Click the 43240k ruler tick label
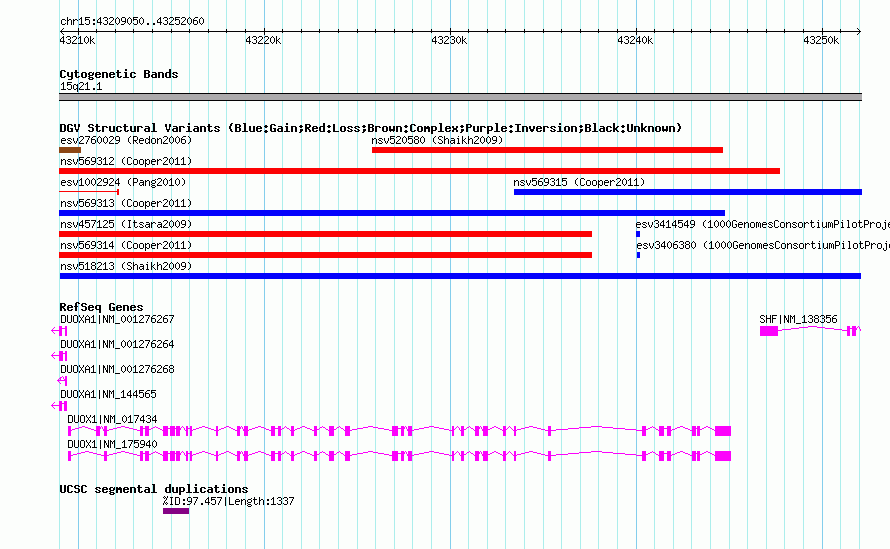890x549 pixels. (635, 40)
